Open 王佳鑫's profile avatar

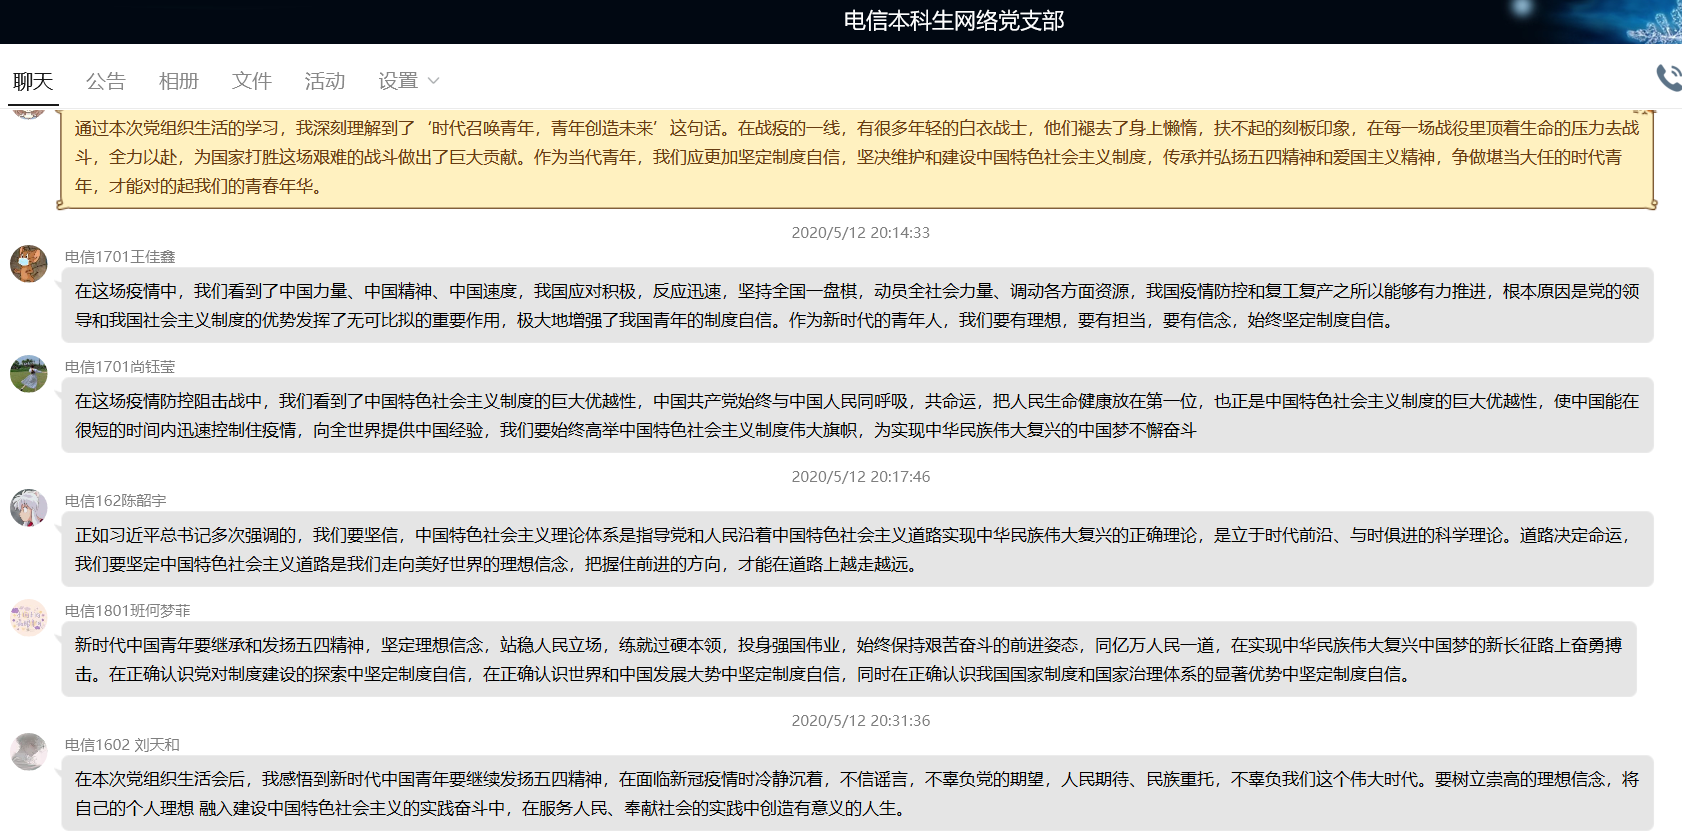(x=29, y=264)
